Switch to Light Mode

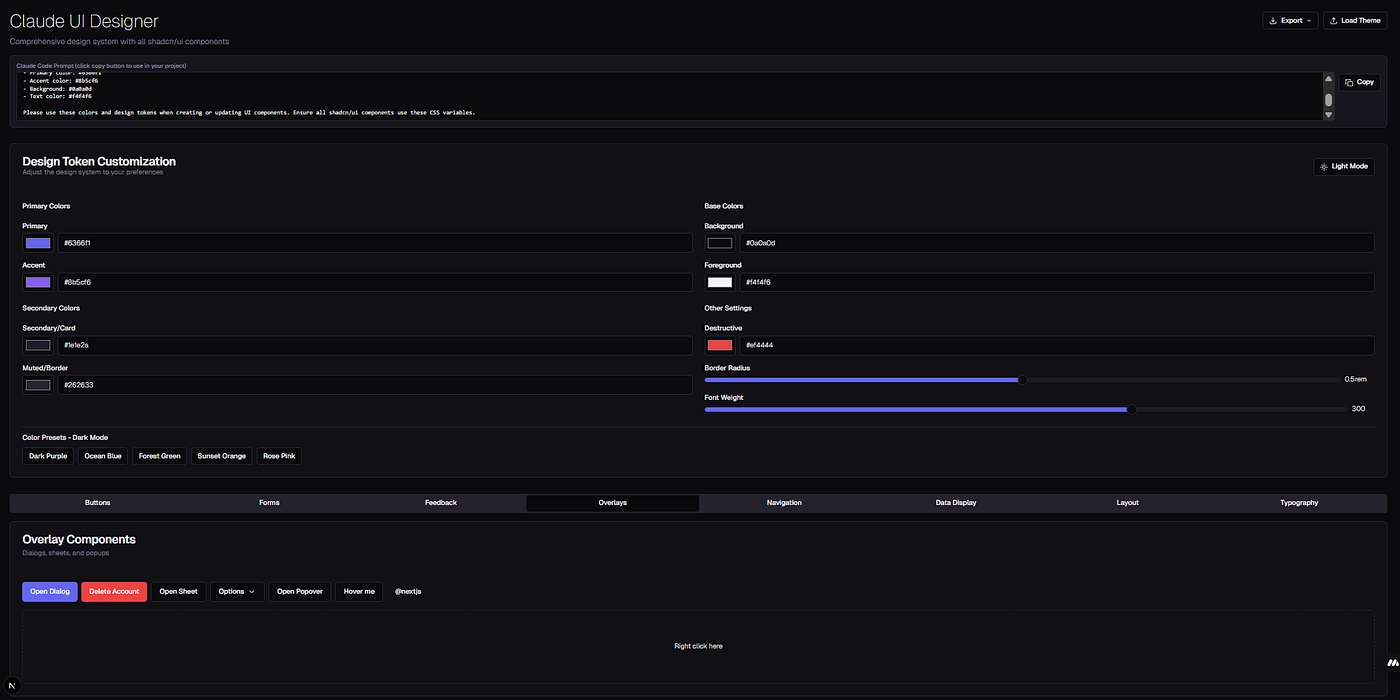(1344, 166)
